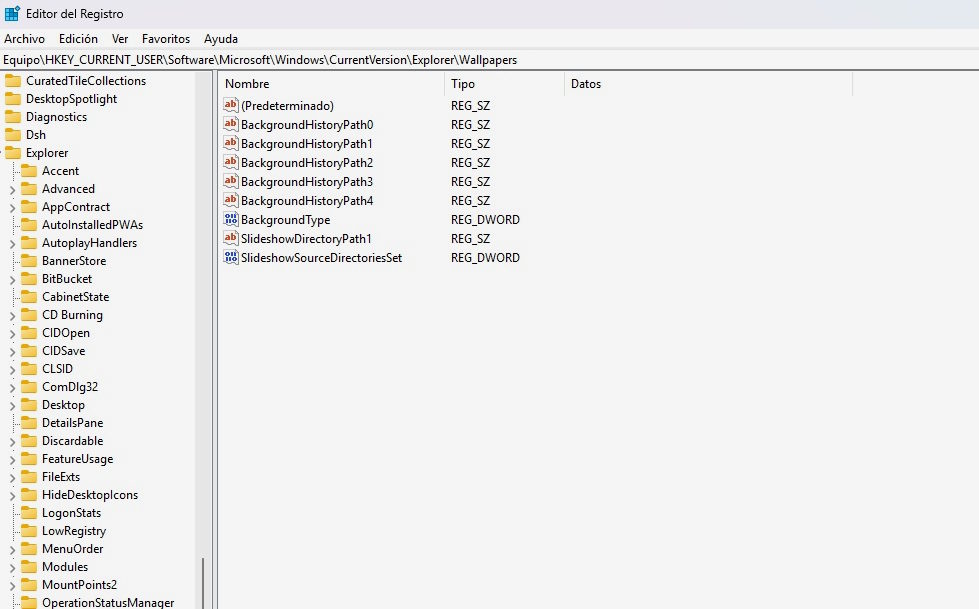Click the Registry Editor app icon in title bar
Viewport: 979px width, 609px height.
pos(12,13)
